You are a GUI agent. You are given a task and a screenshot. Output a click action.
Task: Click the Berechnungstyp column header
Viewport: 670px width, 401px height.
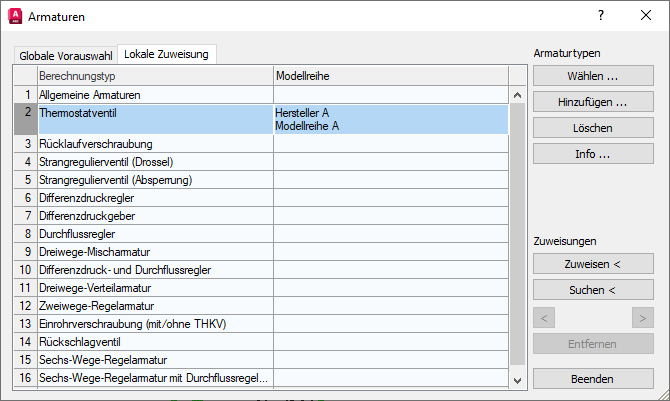click(156, 76)
